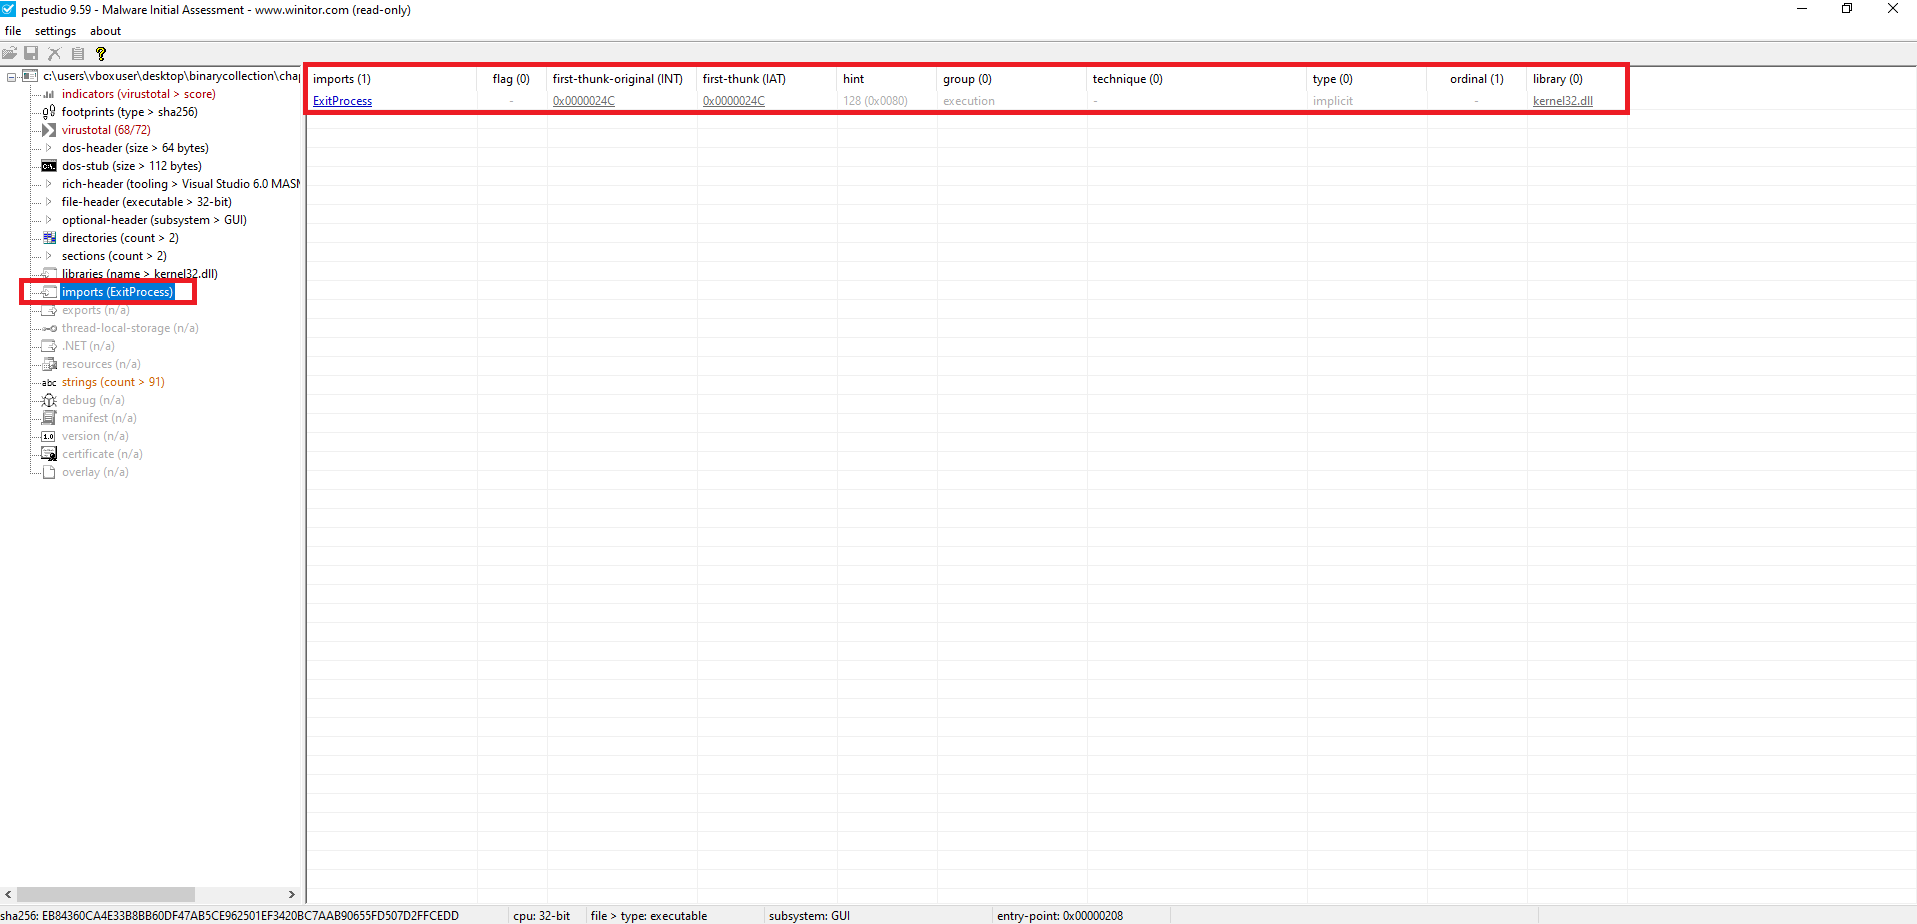Click the indicators bar chart icon
Image resolution: width=1917 pixels, height=924 pixels.
click(x=48, y=94)
